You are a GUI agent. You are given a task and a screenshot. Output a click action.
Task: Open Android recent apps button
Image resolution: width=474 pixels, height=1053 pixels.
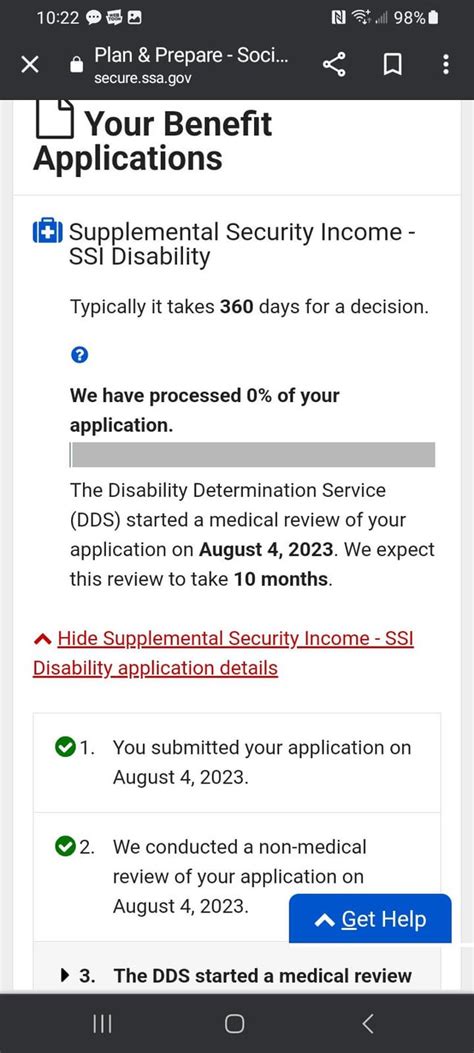coord(102,1023)
